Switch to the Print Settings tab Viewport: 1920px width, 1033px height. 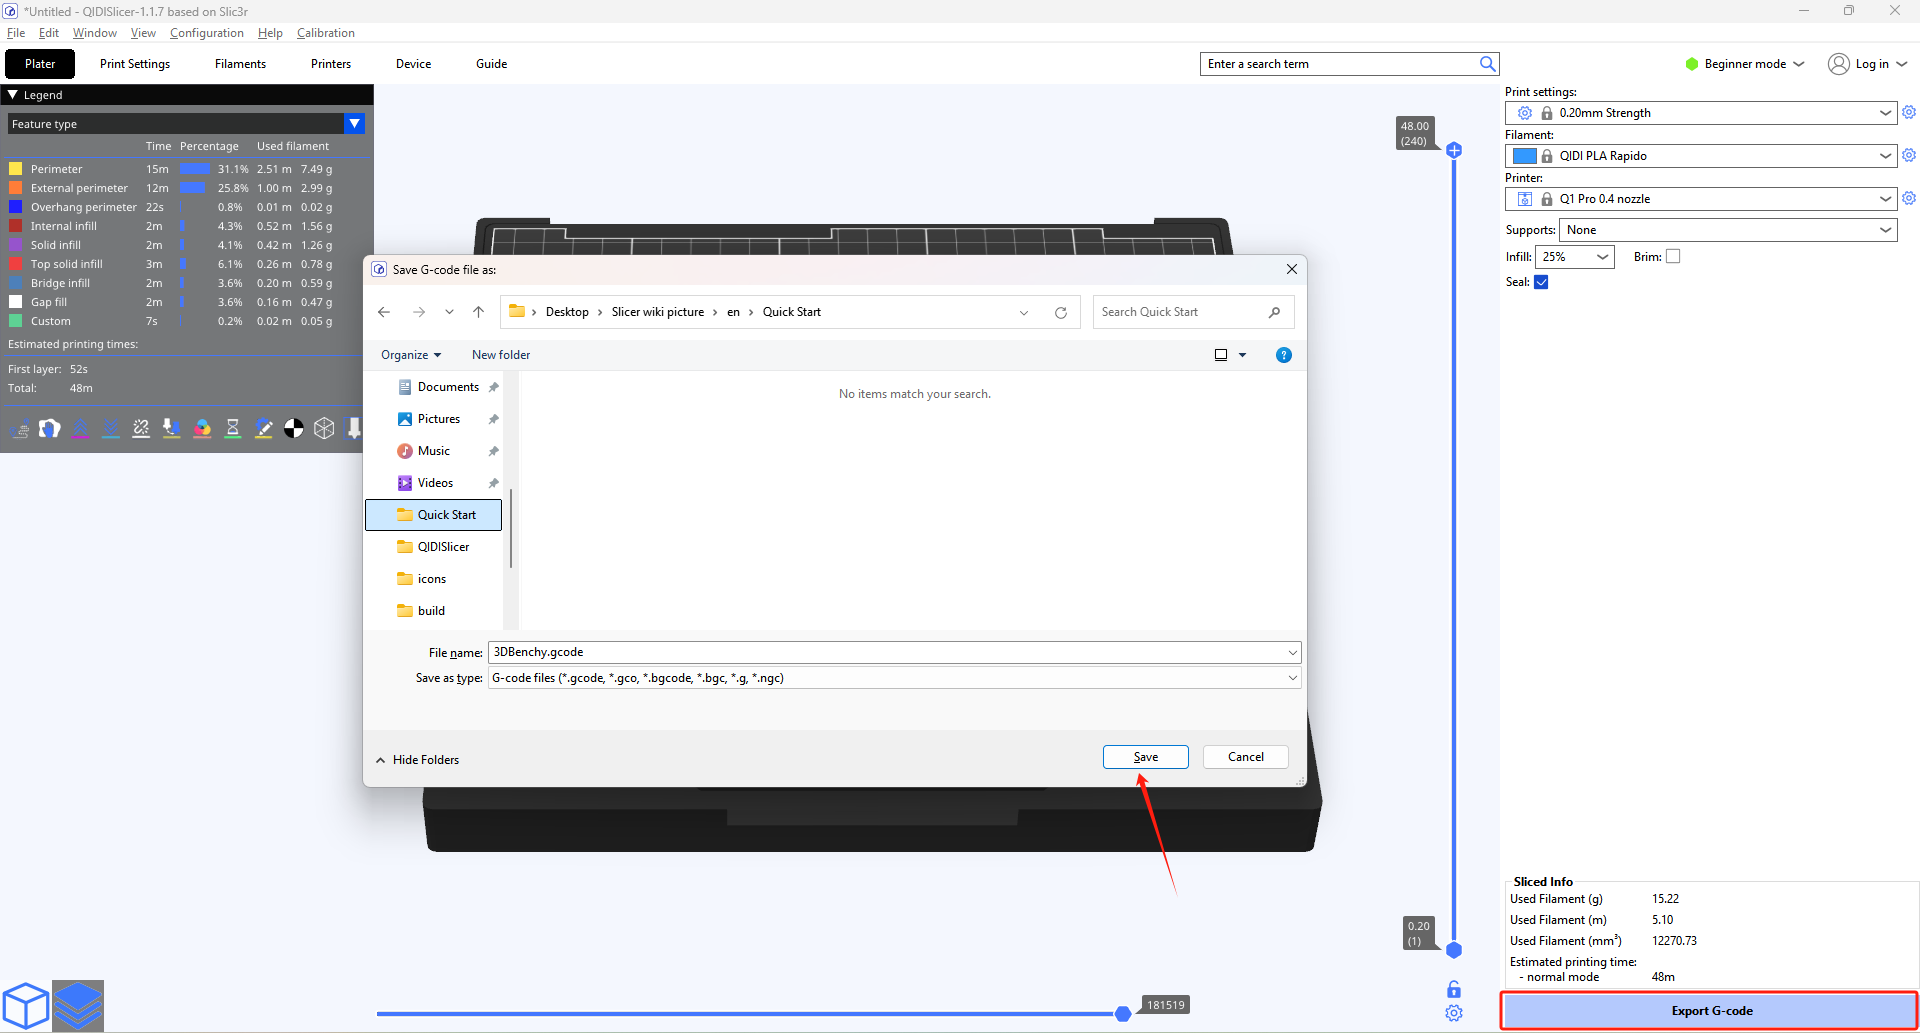click(135, 64)
